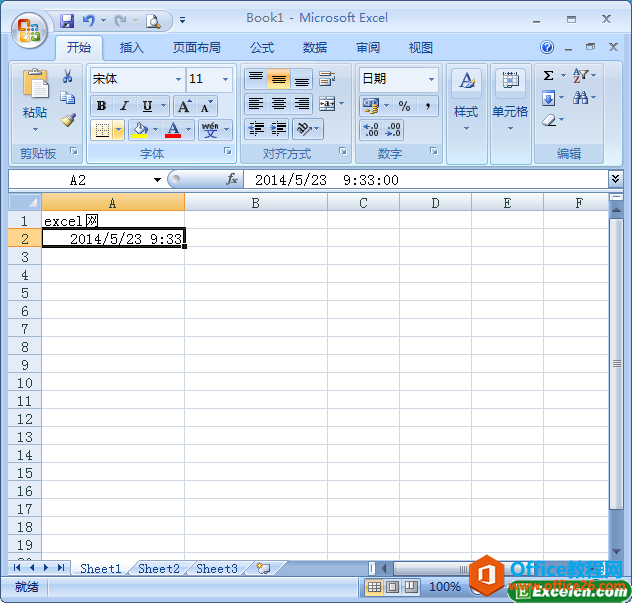Switch to the 审阅 ribbon tab
The width and height of the screenshot is (632, 603).
pyautogui.click(x=368, y=48)
